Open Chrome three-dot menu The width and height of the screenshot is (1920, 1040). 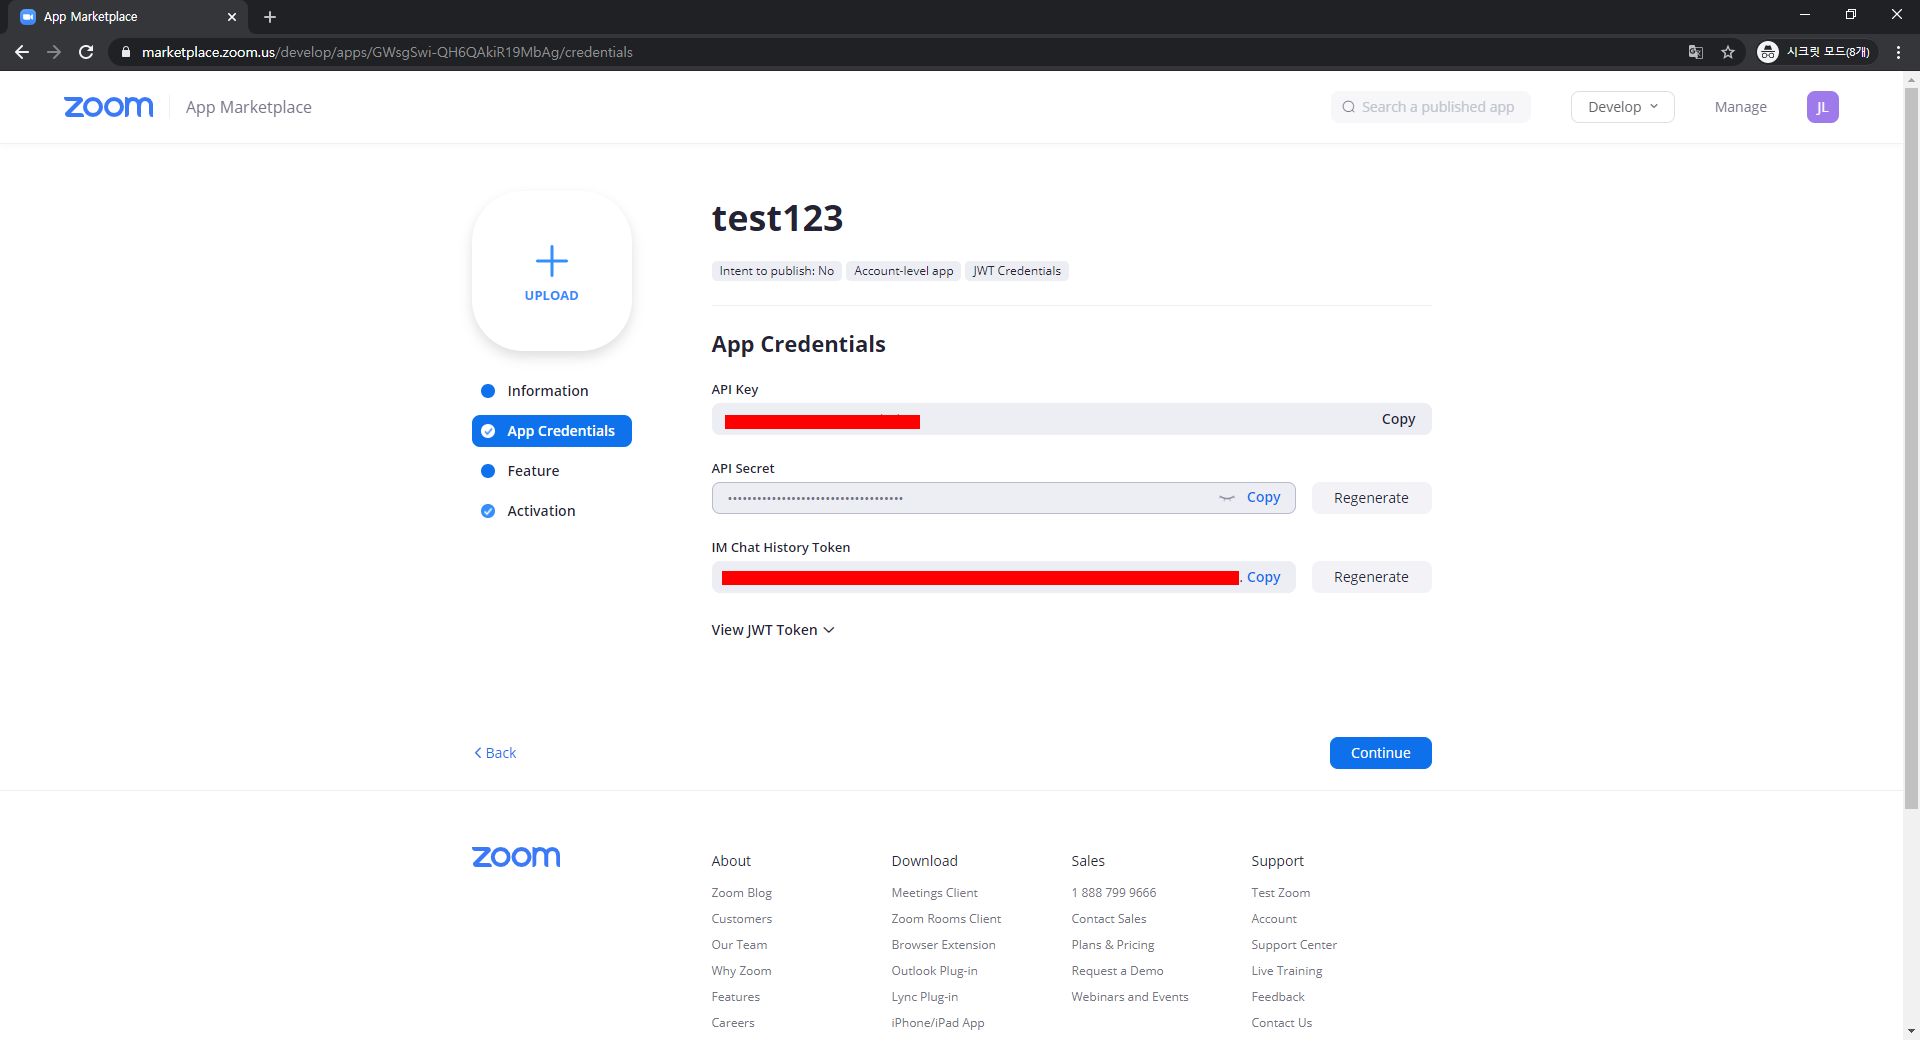click(1898, 52)
